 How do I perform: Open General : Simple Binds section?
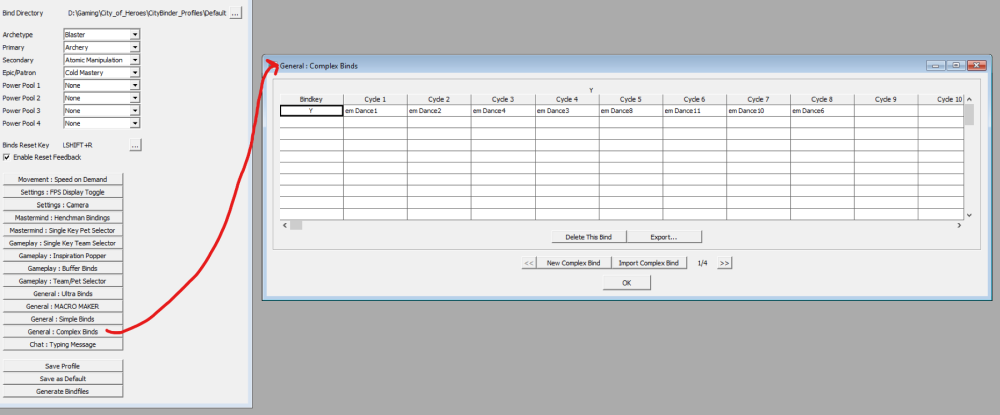click(62, 318)
